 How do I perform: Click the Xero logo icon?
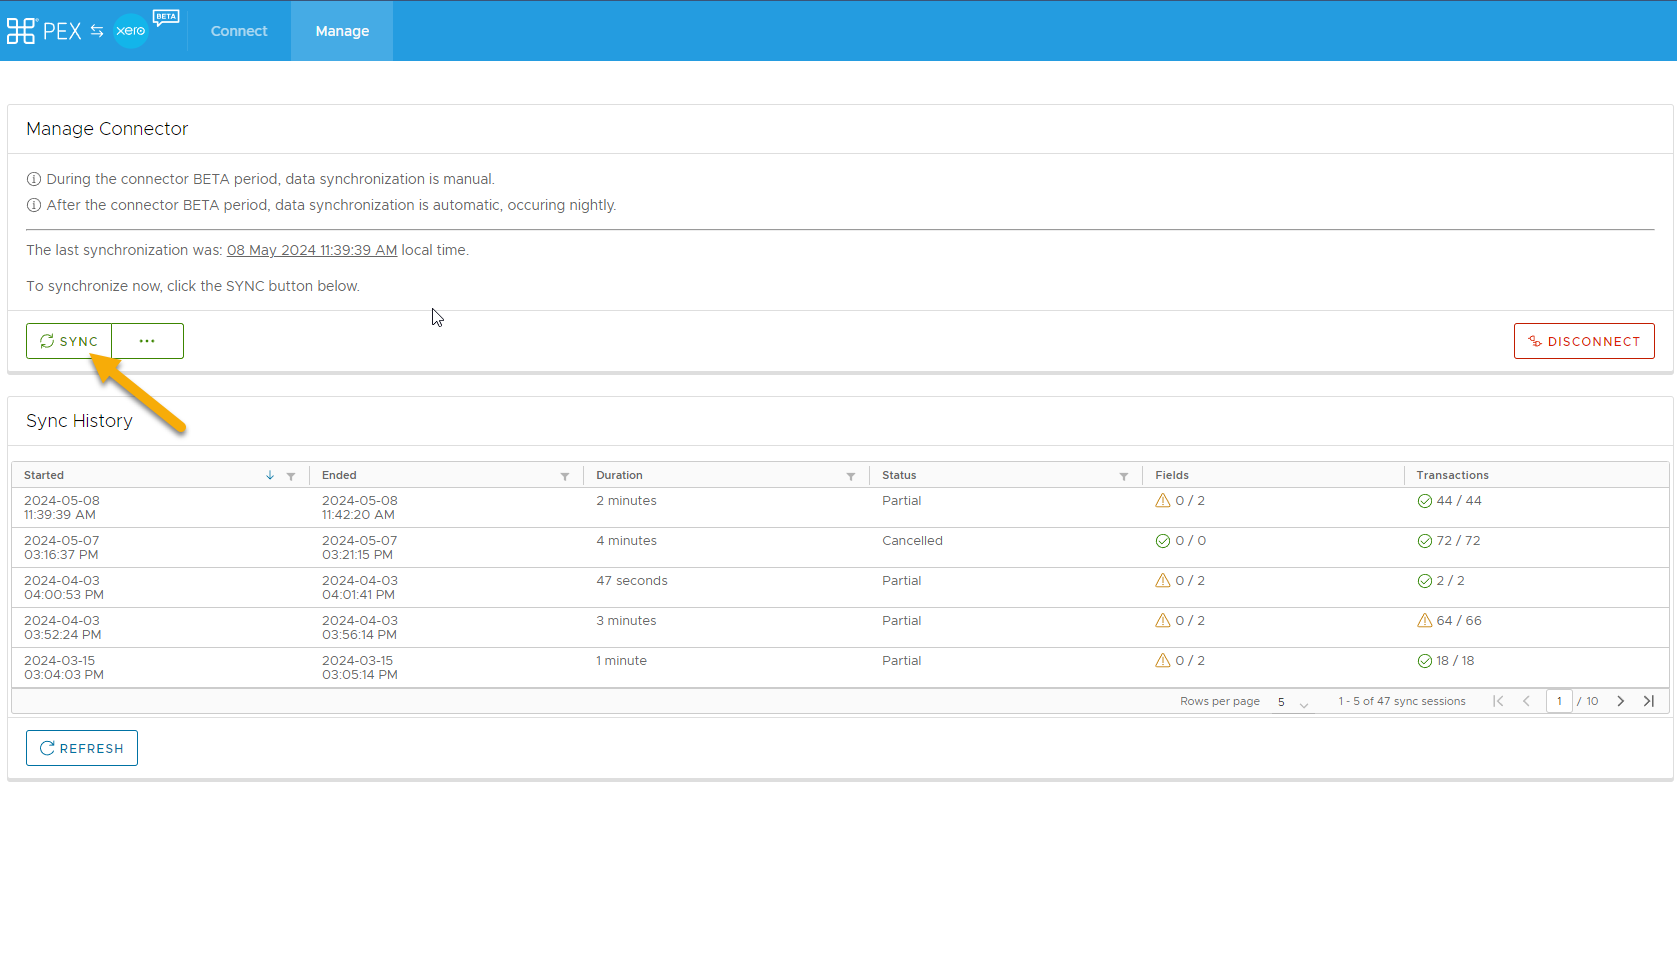tap(131, 31)
